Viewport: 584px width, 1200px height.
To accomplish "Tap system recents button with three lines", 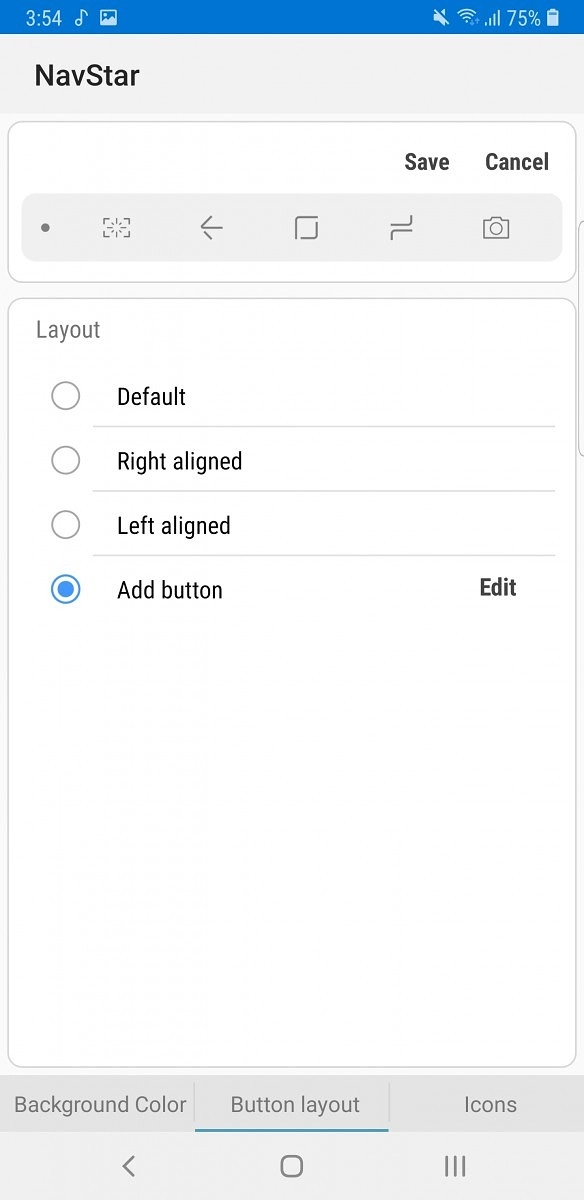I will [x=455, y=1165].
